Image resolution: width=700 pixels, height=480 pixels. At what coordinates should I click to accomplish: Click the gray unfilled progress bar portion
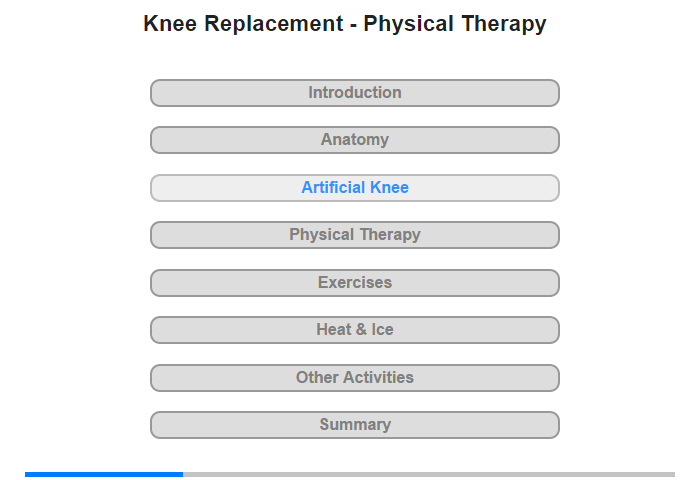428,474
